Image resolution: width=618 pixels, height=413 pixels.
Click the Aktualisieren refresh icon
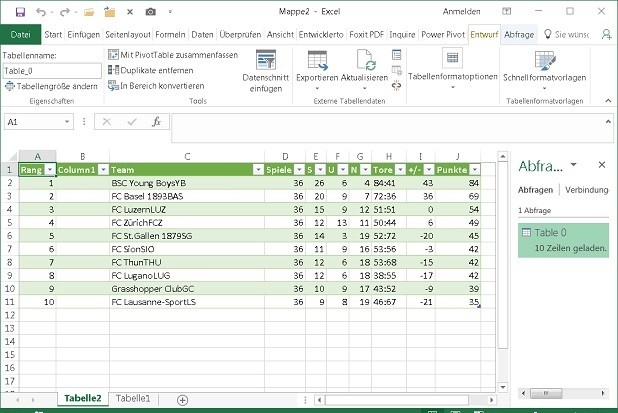[x=365, y=60]
